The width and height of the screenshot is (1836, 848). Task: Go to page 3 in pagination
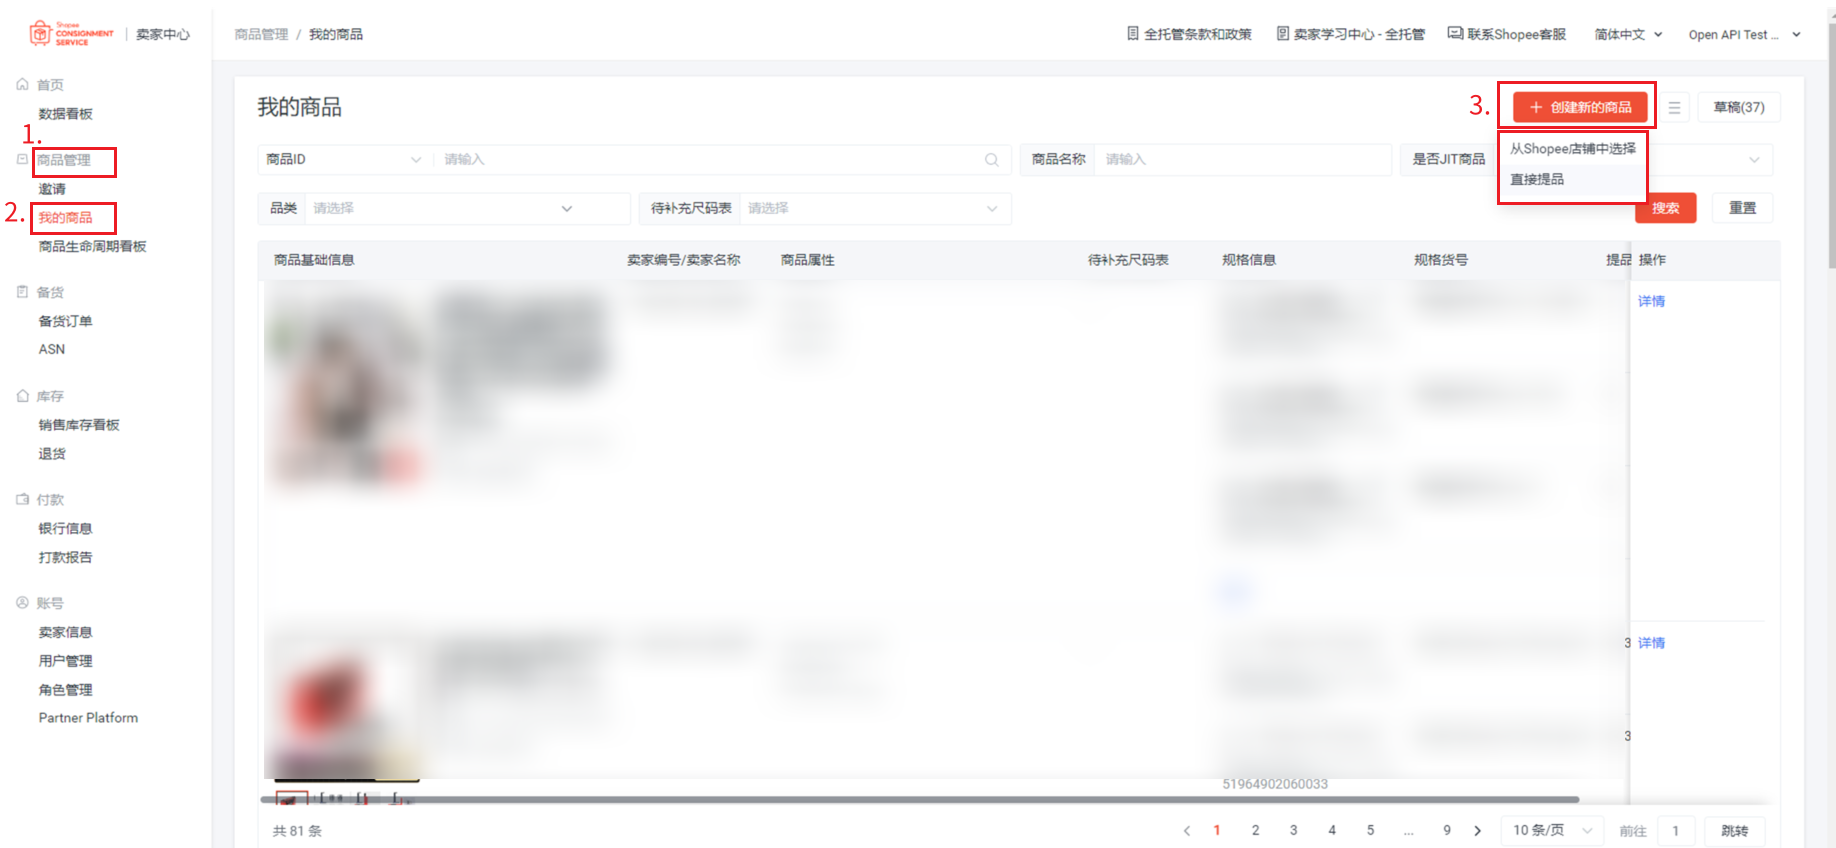(1293, 830)
